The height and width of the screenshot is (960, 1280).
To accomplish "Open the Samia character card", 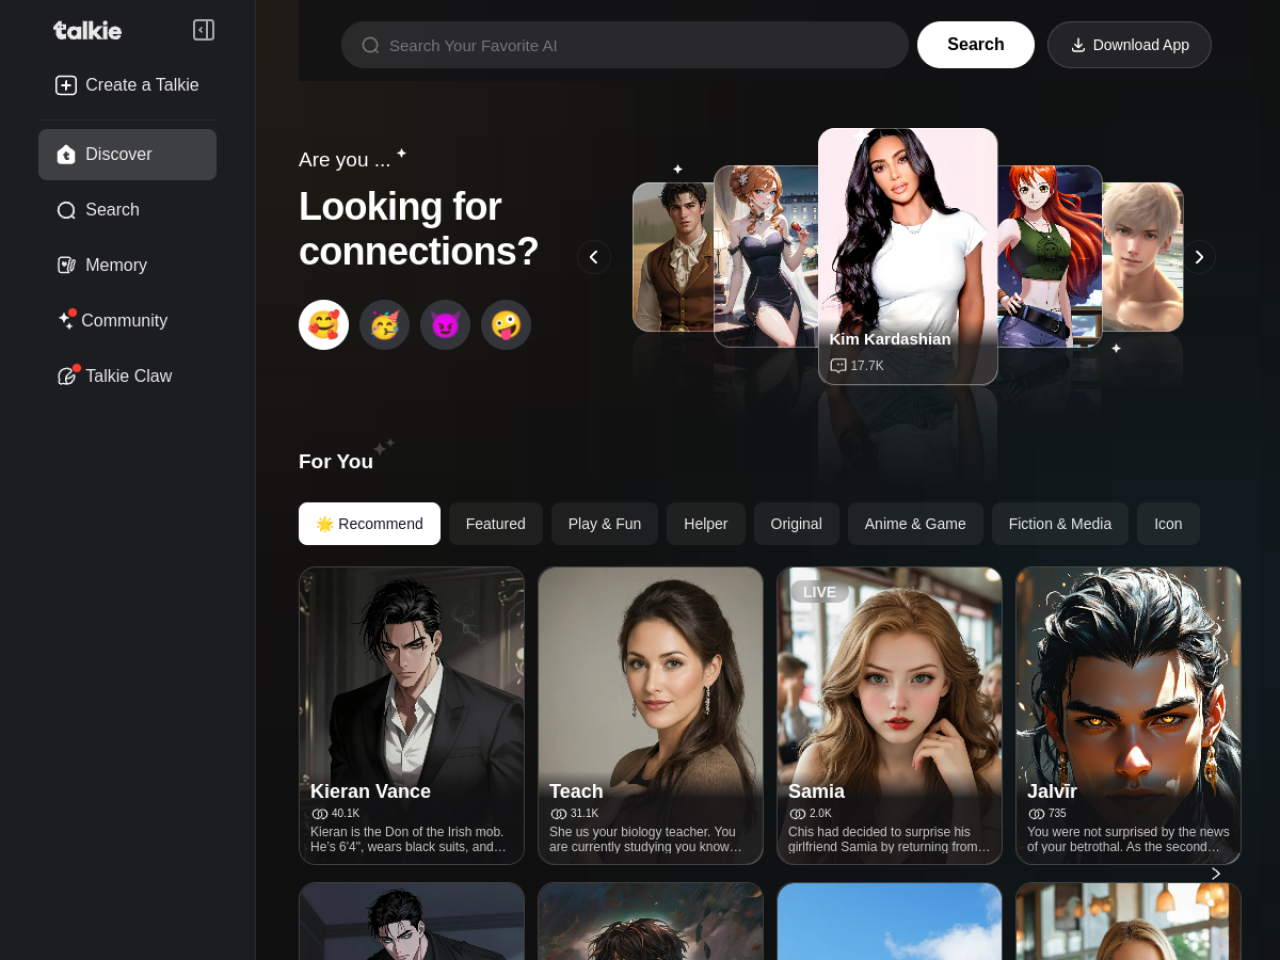I will pyautogui.click(x=890, y=715).
